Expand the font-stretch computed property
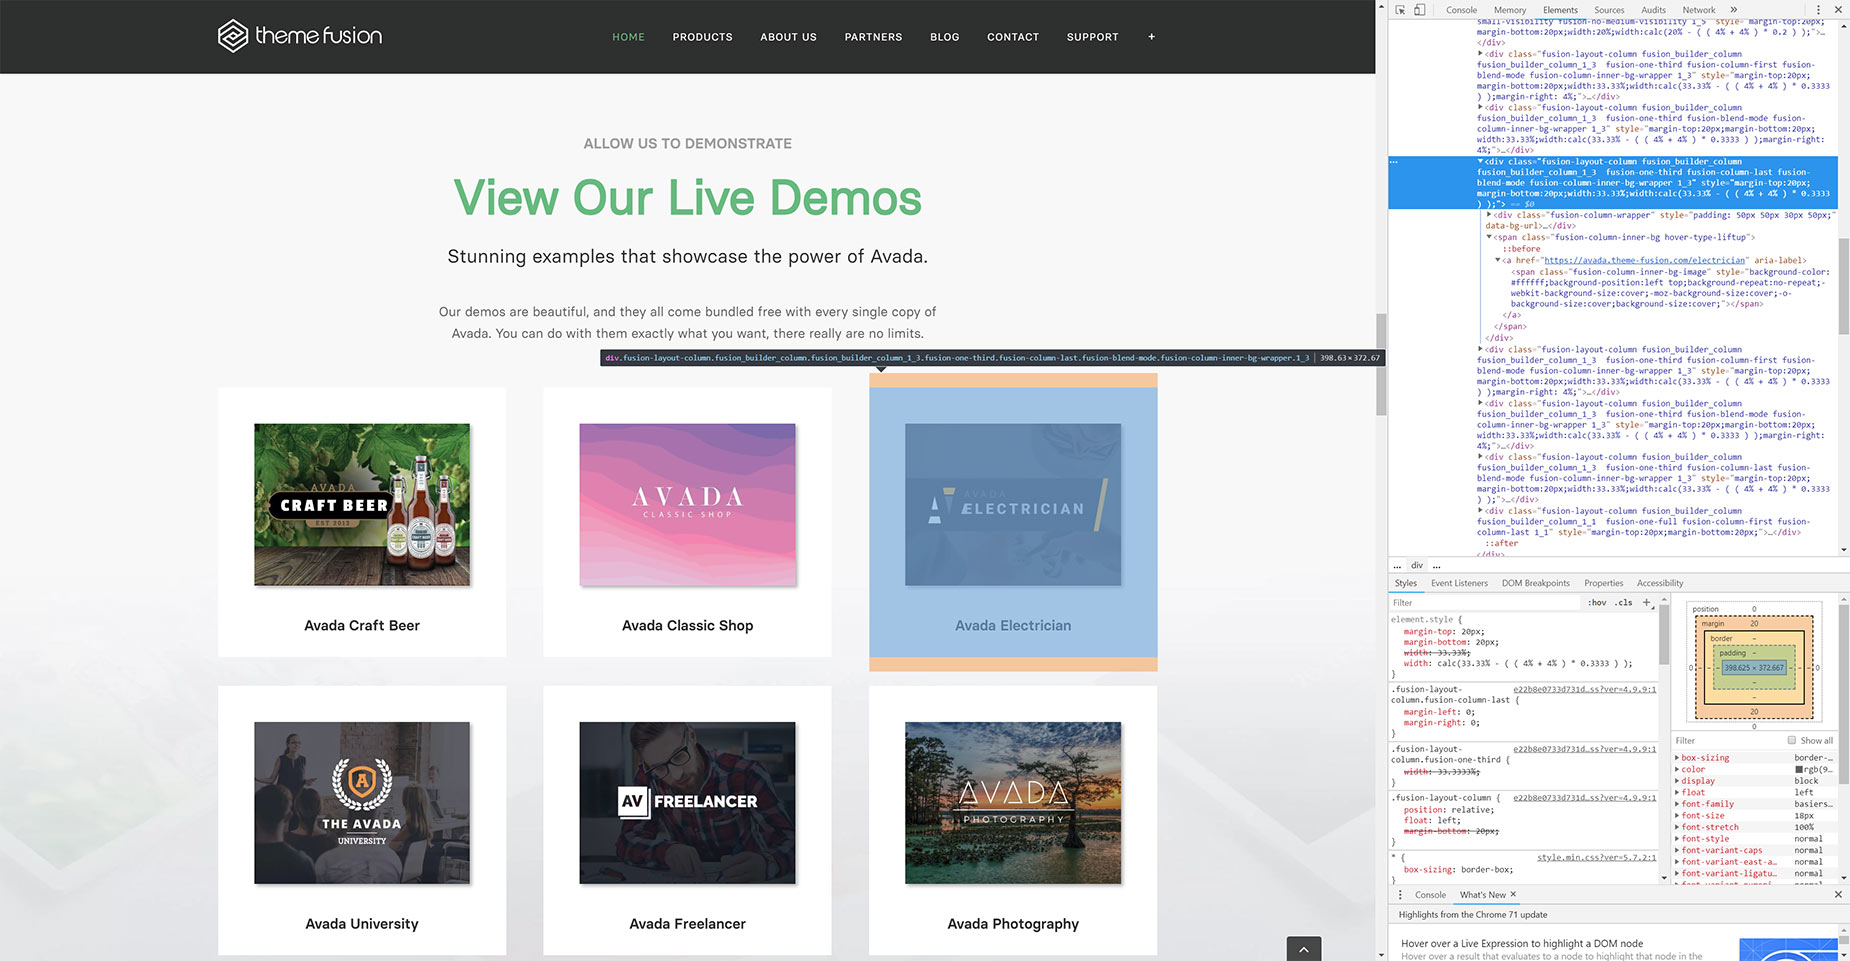Screen dimensions: 1850x961 [1678, 827]
